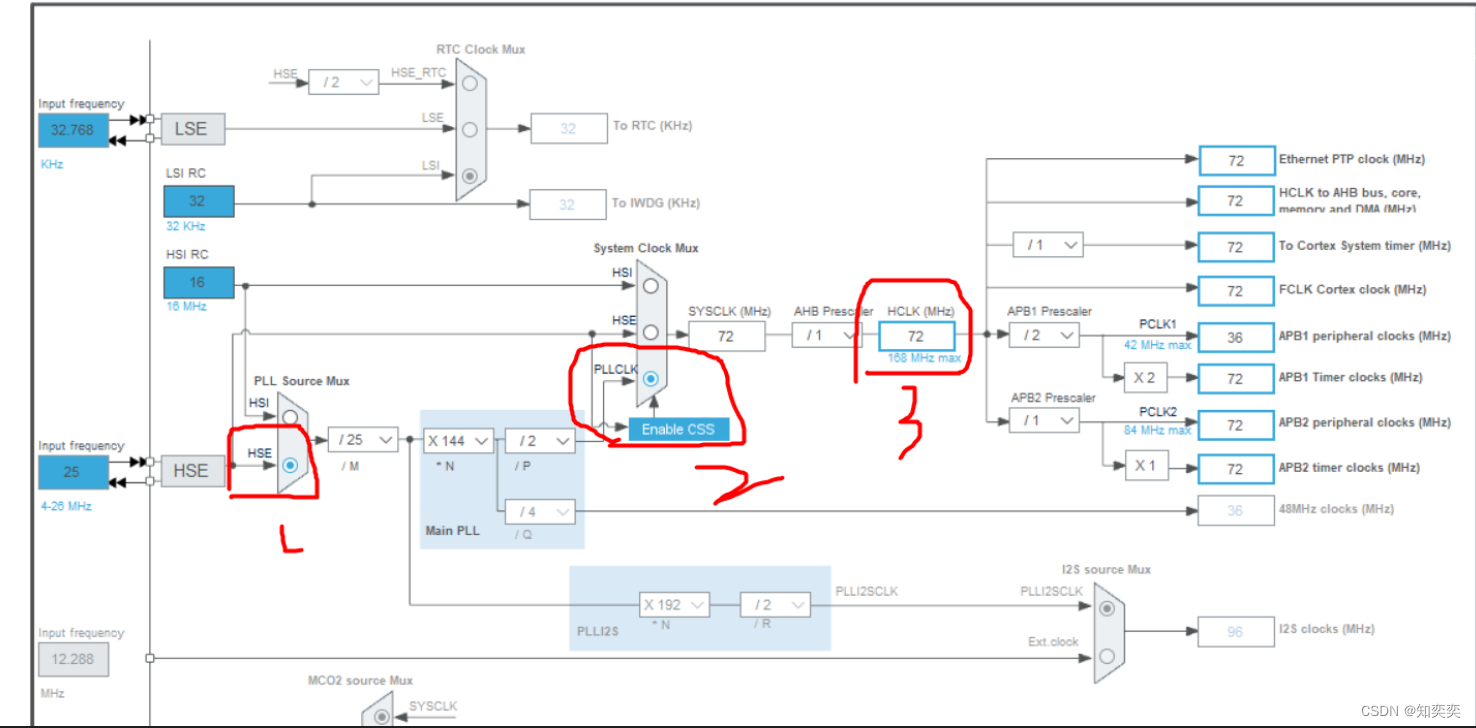Click the Enable CSS button
This screenshot has width=1476, height=728.
[678, 429]
